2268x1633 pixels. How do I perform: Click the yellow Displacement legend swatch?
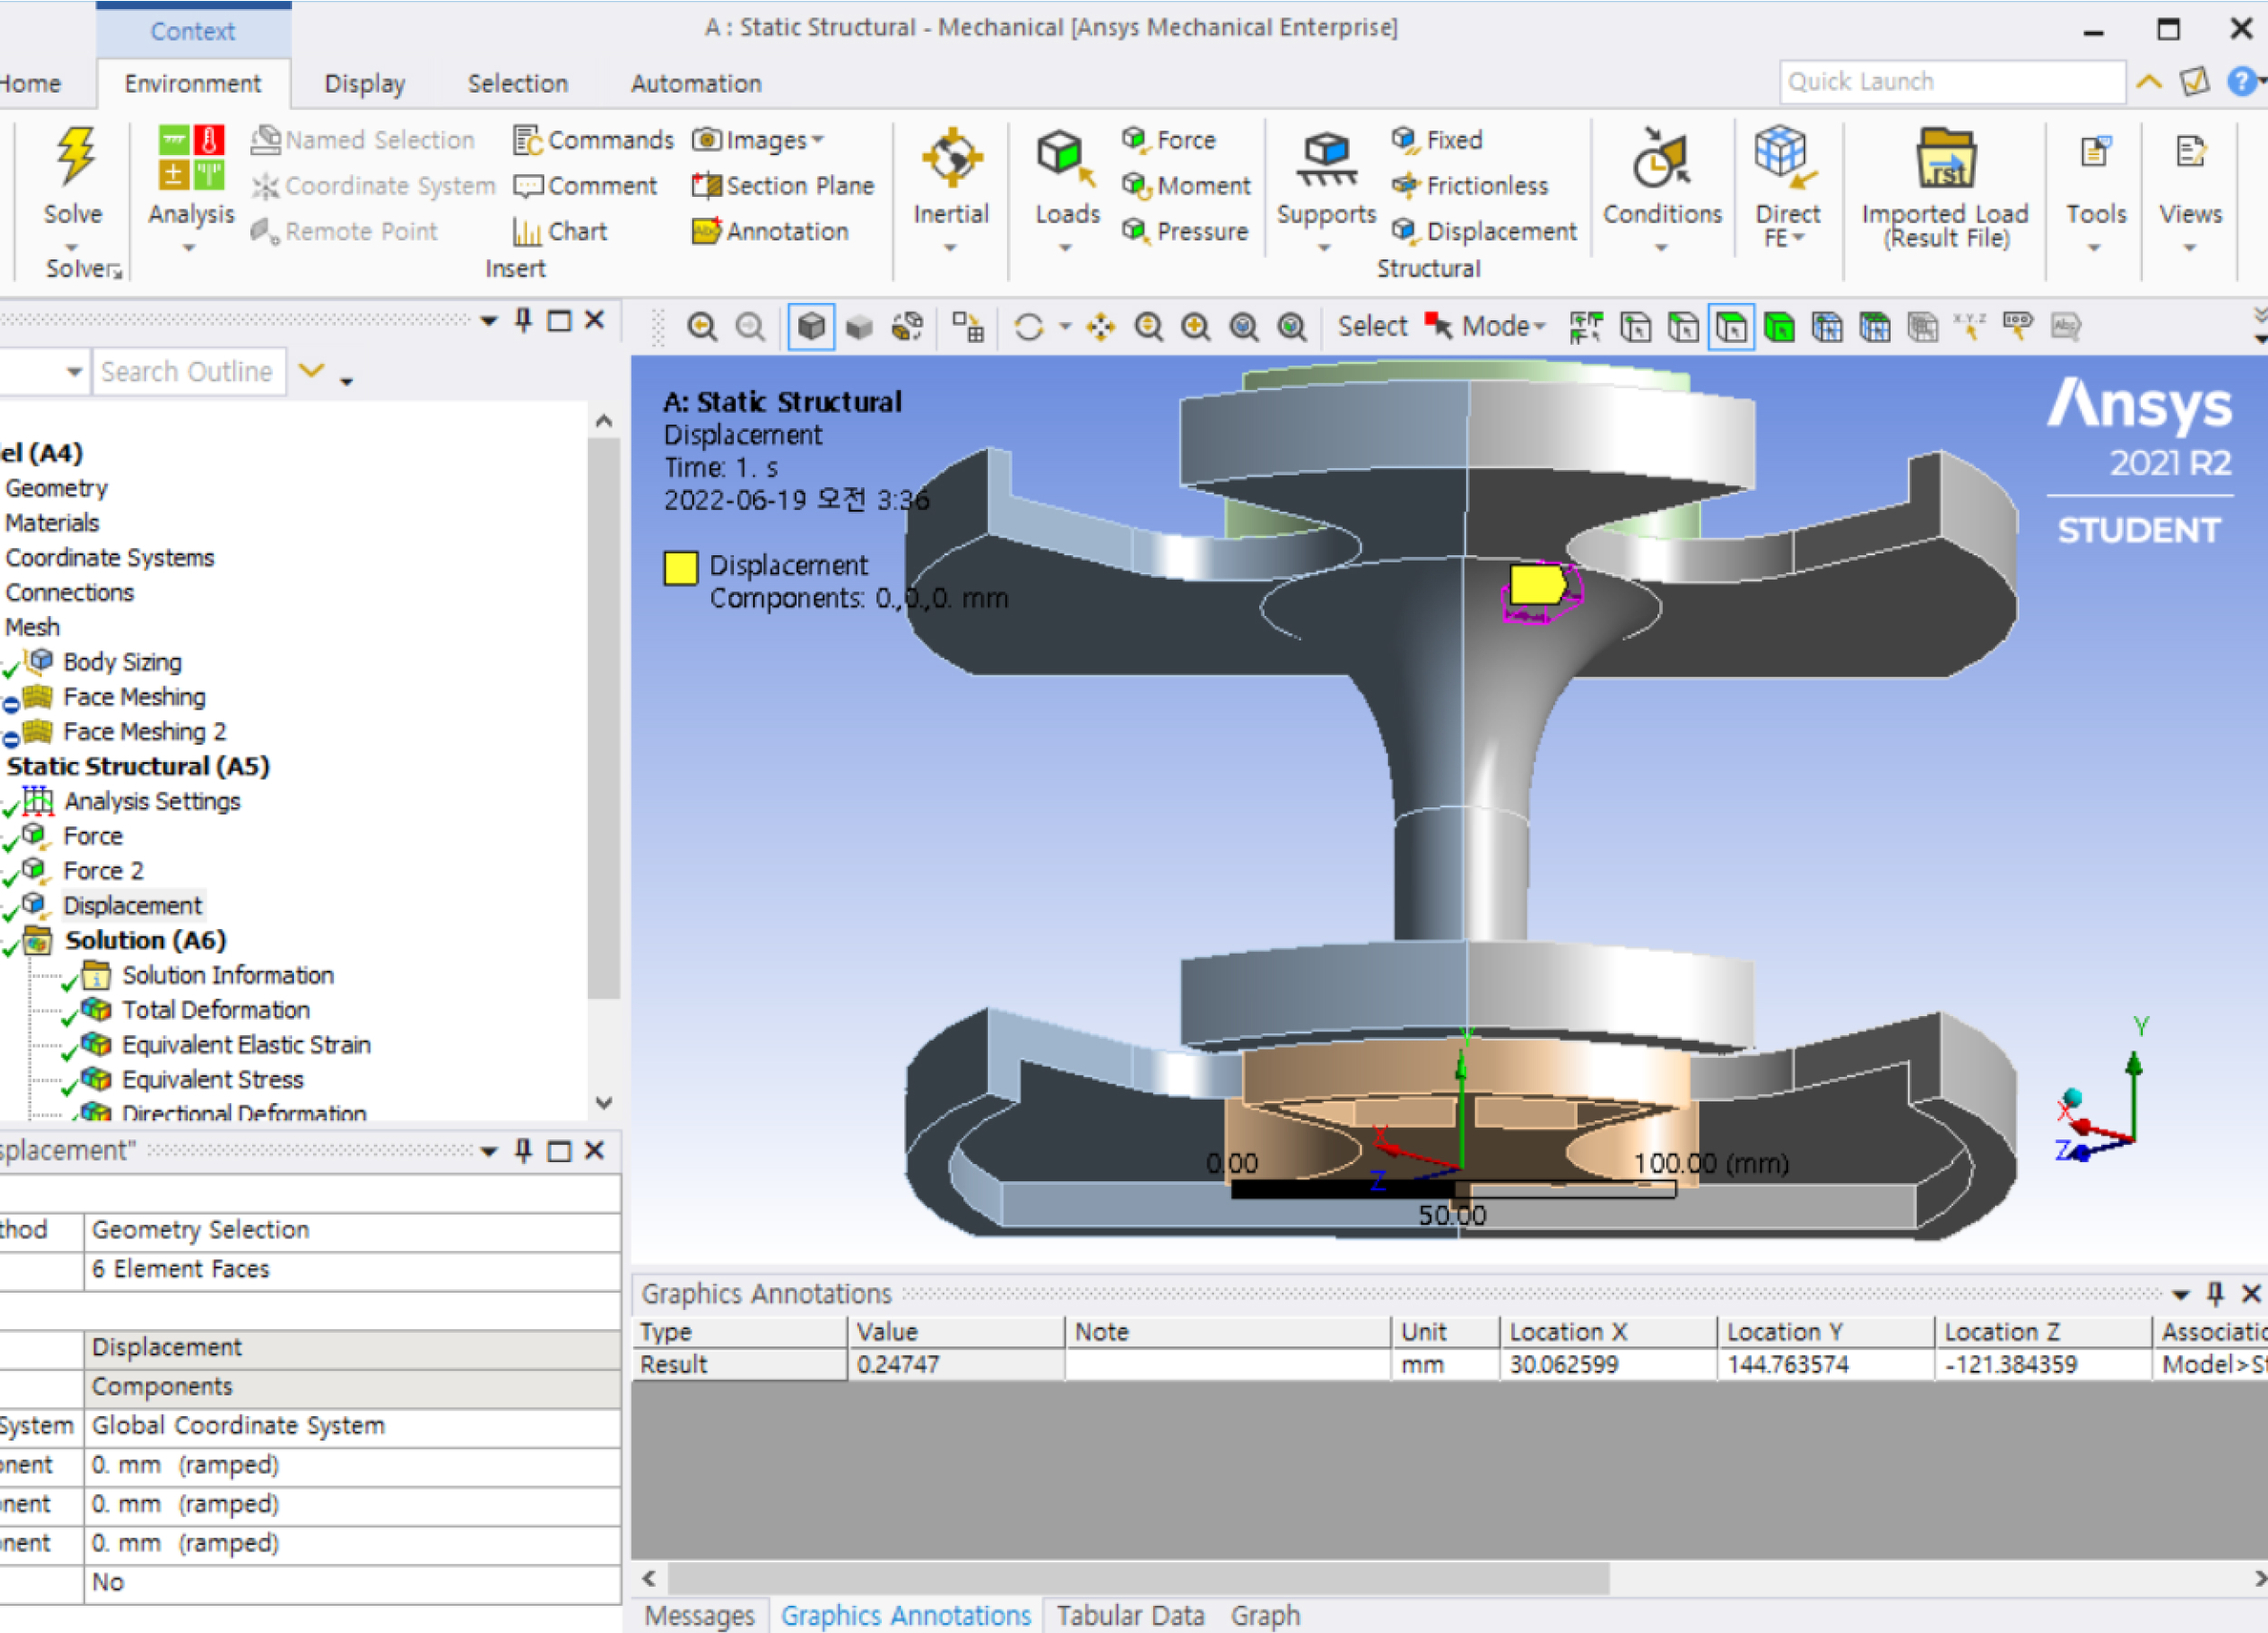[x=680, y=567]
